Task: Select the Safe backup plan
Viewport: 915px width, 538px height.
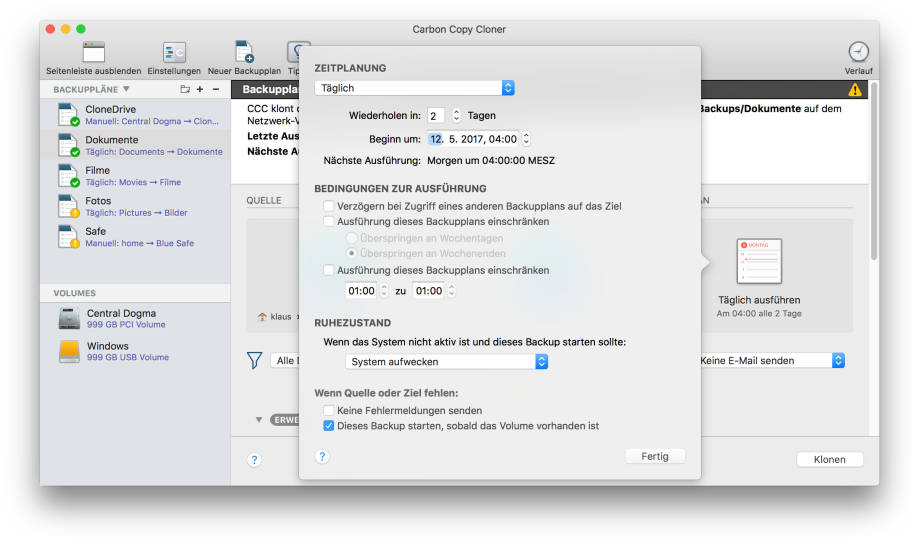Action: [135, 236]
